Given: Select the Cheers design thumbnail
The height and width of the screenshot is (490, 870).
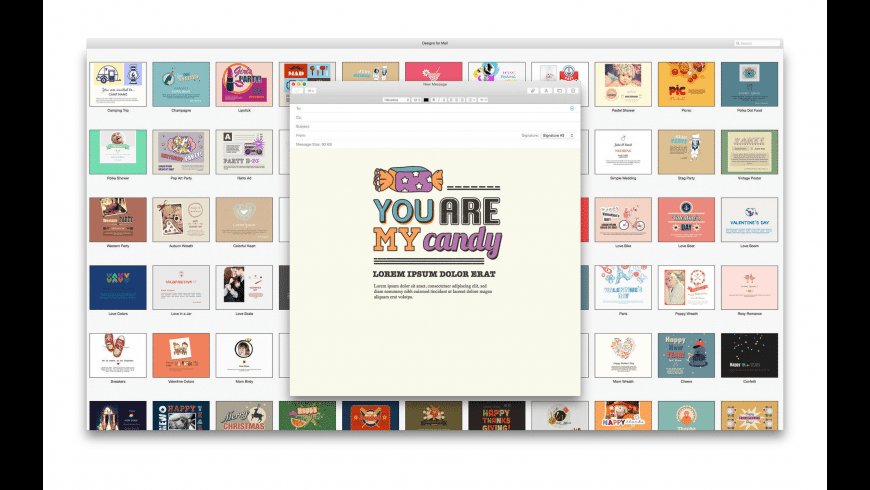Looking at the screenshot, I should point(686,355).
